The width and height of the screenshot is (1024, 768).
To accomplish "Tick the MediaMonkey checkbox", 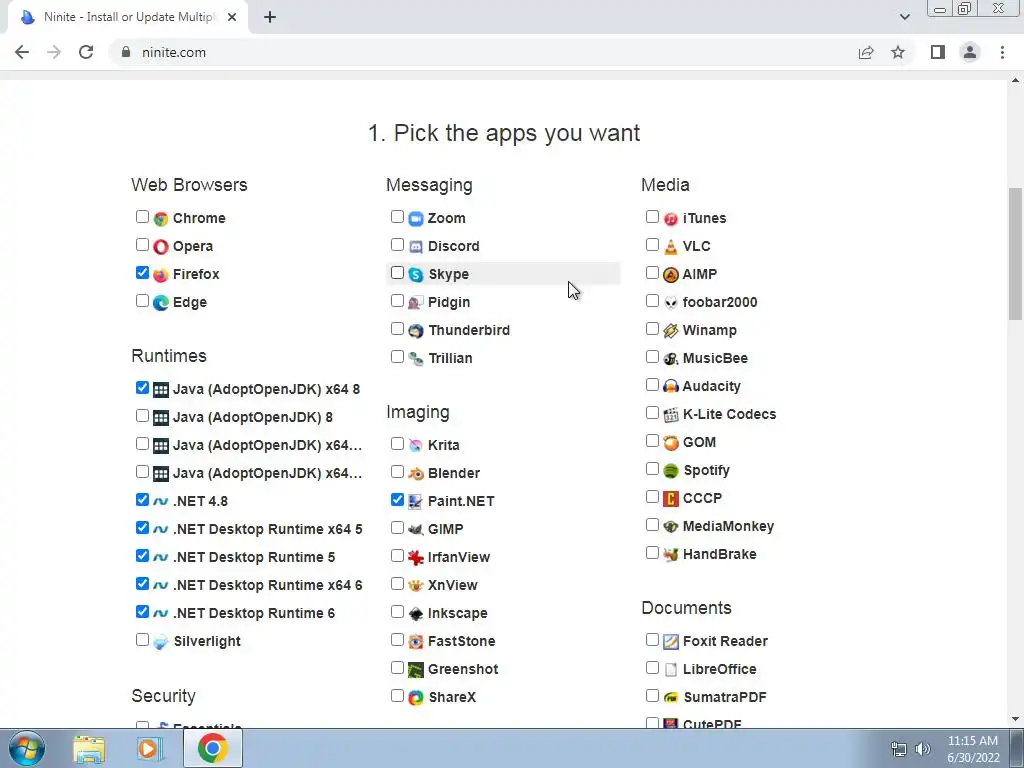I will (652, 525).
